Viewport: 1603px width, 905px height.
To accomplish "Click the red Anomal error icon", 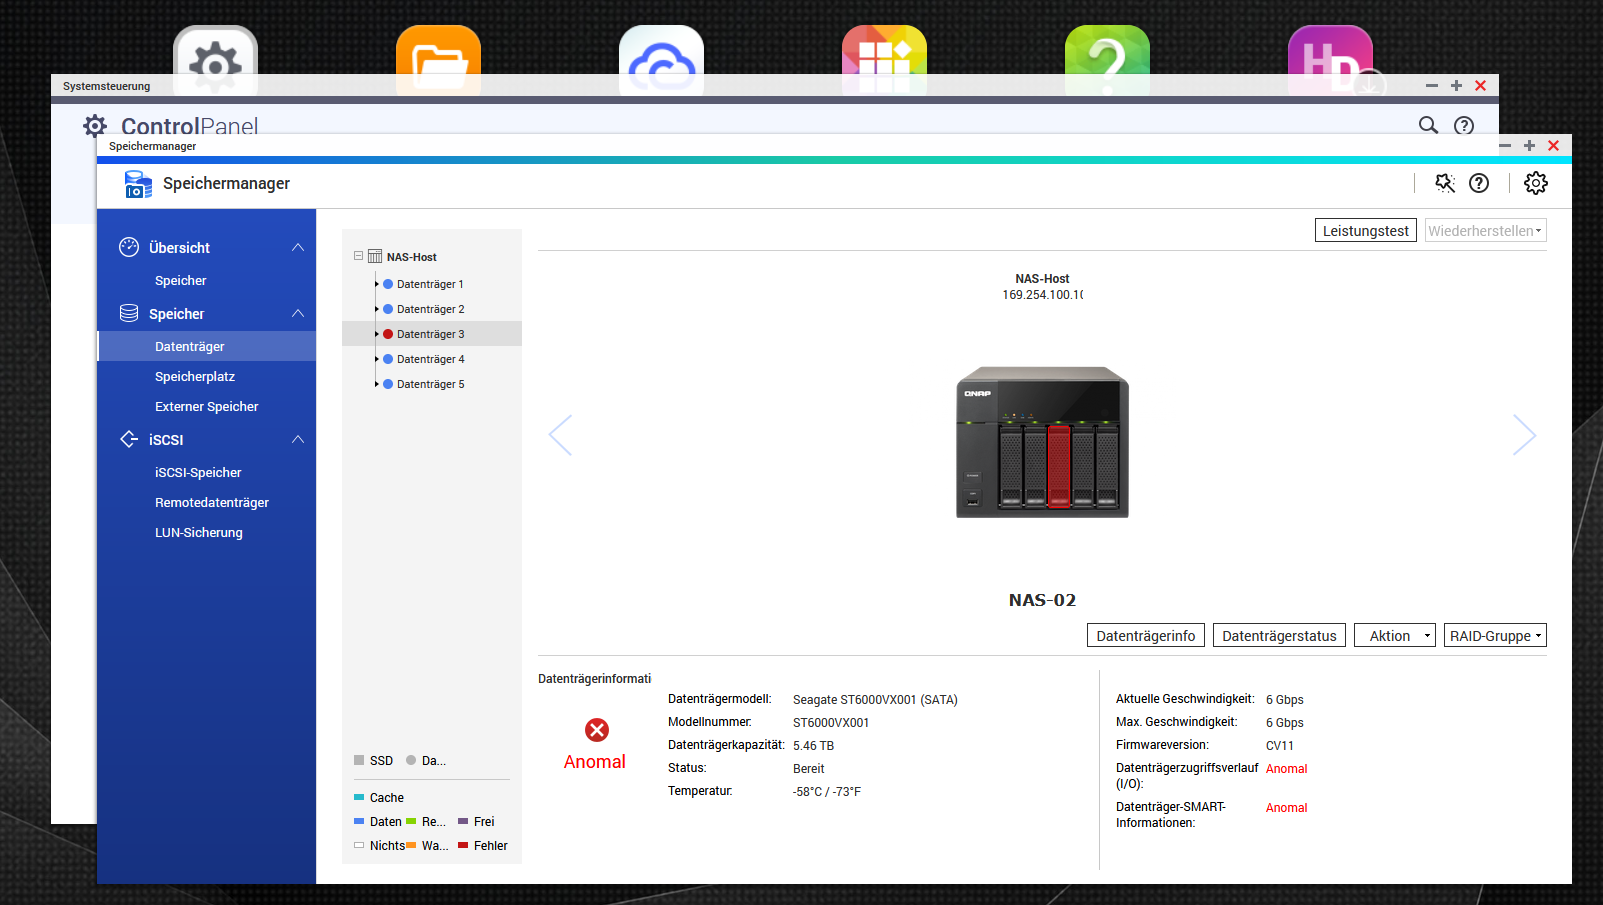I will pos(597,730).
